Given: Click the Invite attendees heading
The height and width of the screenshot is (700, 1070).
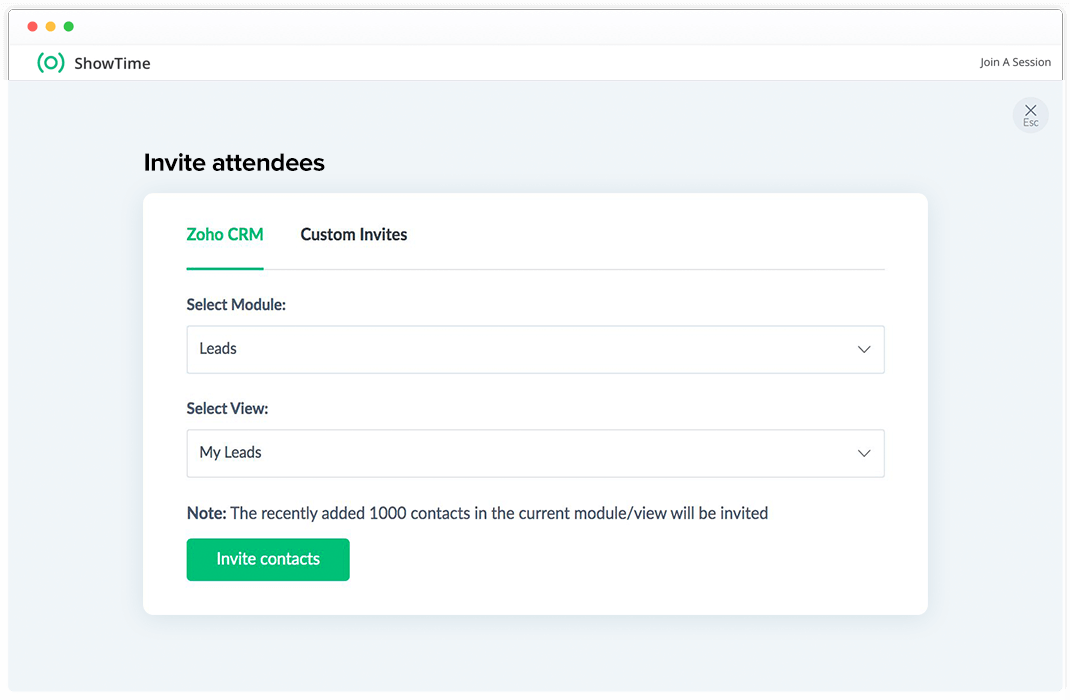Looking at the screenshot, I should click(x=234, y=163).
